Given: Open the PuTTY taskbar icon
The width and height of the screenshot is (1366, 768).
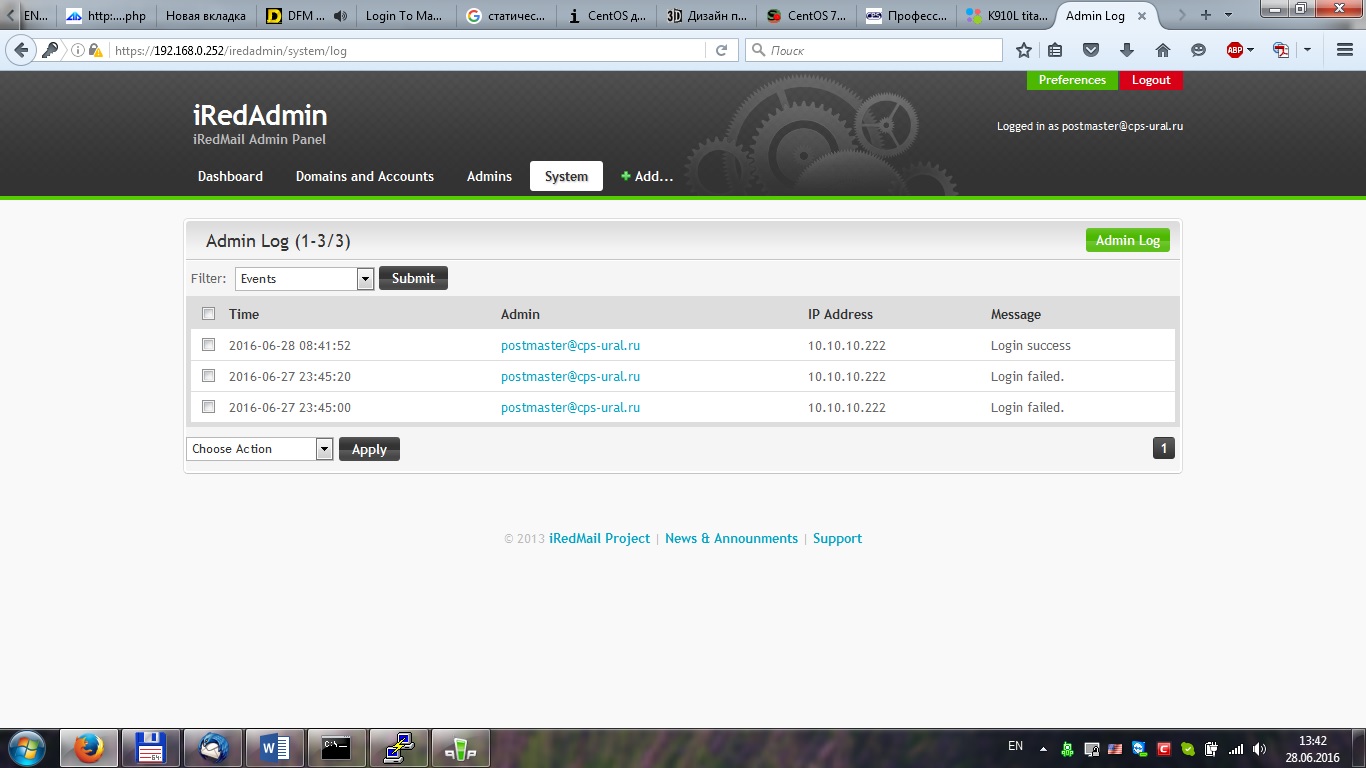Looking at the screenshot, I should [x=399, y=748].
